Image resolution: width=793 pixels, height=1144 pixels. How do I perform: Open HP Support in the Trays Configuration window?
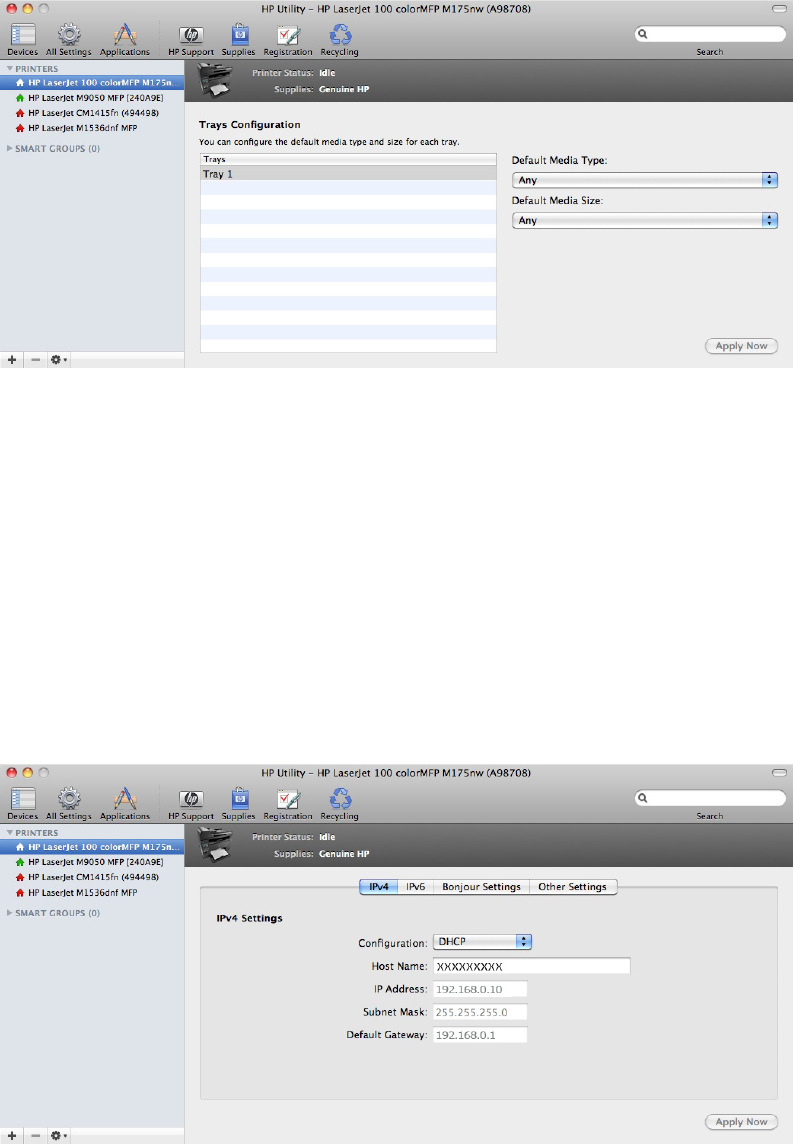(x=191, y=39)
